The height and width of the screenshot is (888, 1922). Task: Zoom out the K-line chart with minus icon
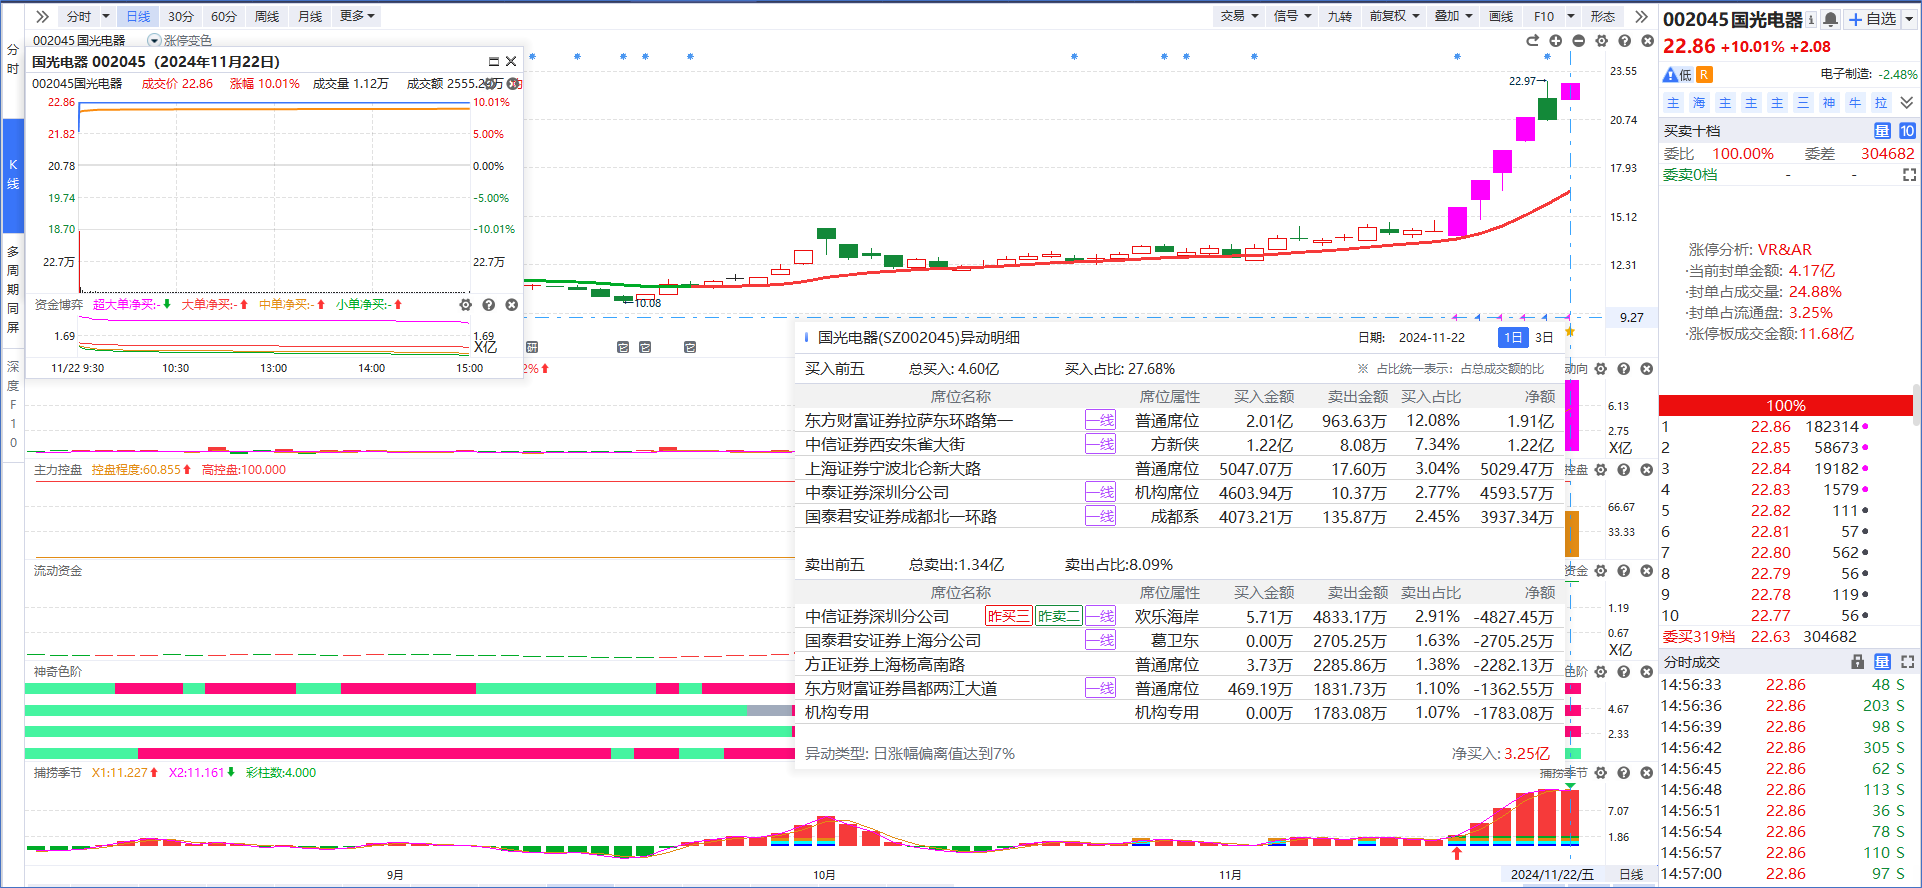[x=1578, y=41]
